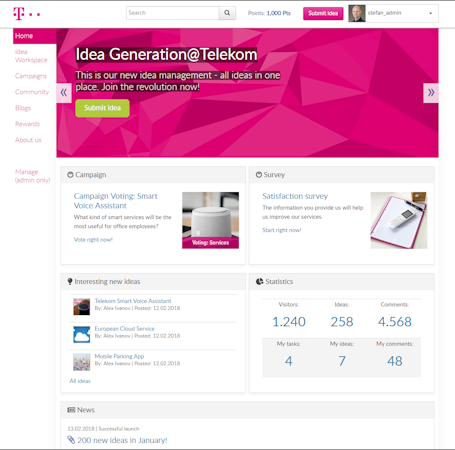Image resolution: width=455 pixels, height=450 pixels.
Task: Click My comments value 48
Action: [x=395, y=361]
